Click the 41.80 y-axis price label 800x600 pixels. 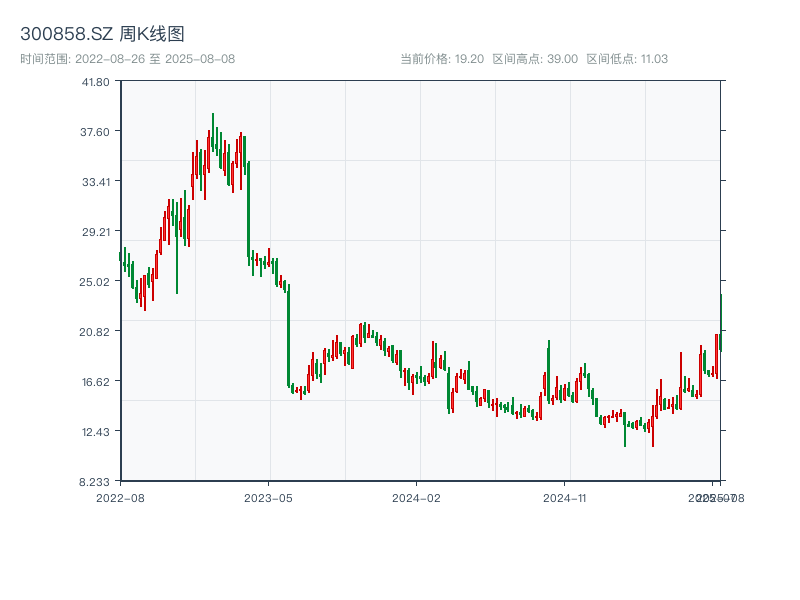(x=96, y=82)
